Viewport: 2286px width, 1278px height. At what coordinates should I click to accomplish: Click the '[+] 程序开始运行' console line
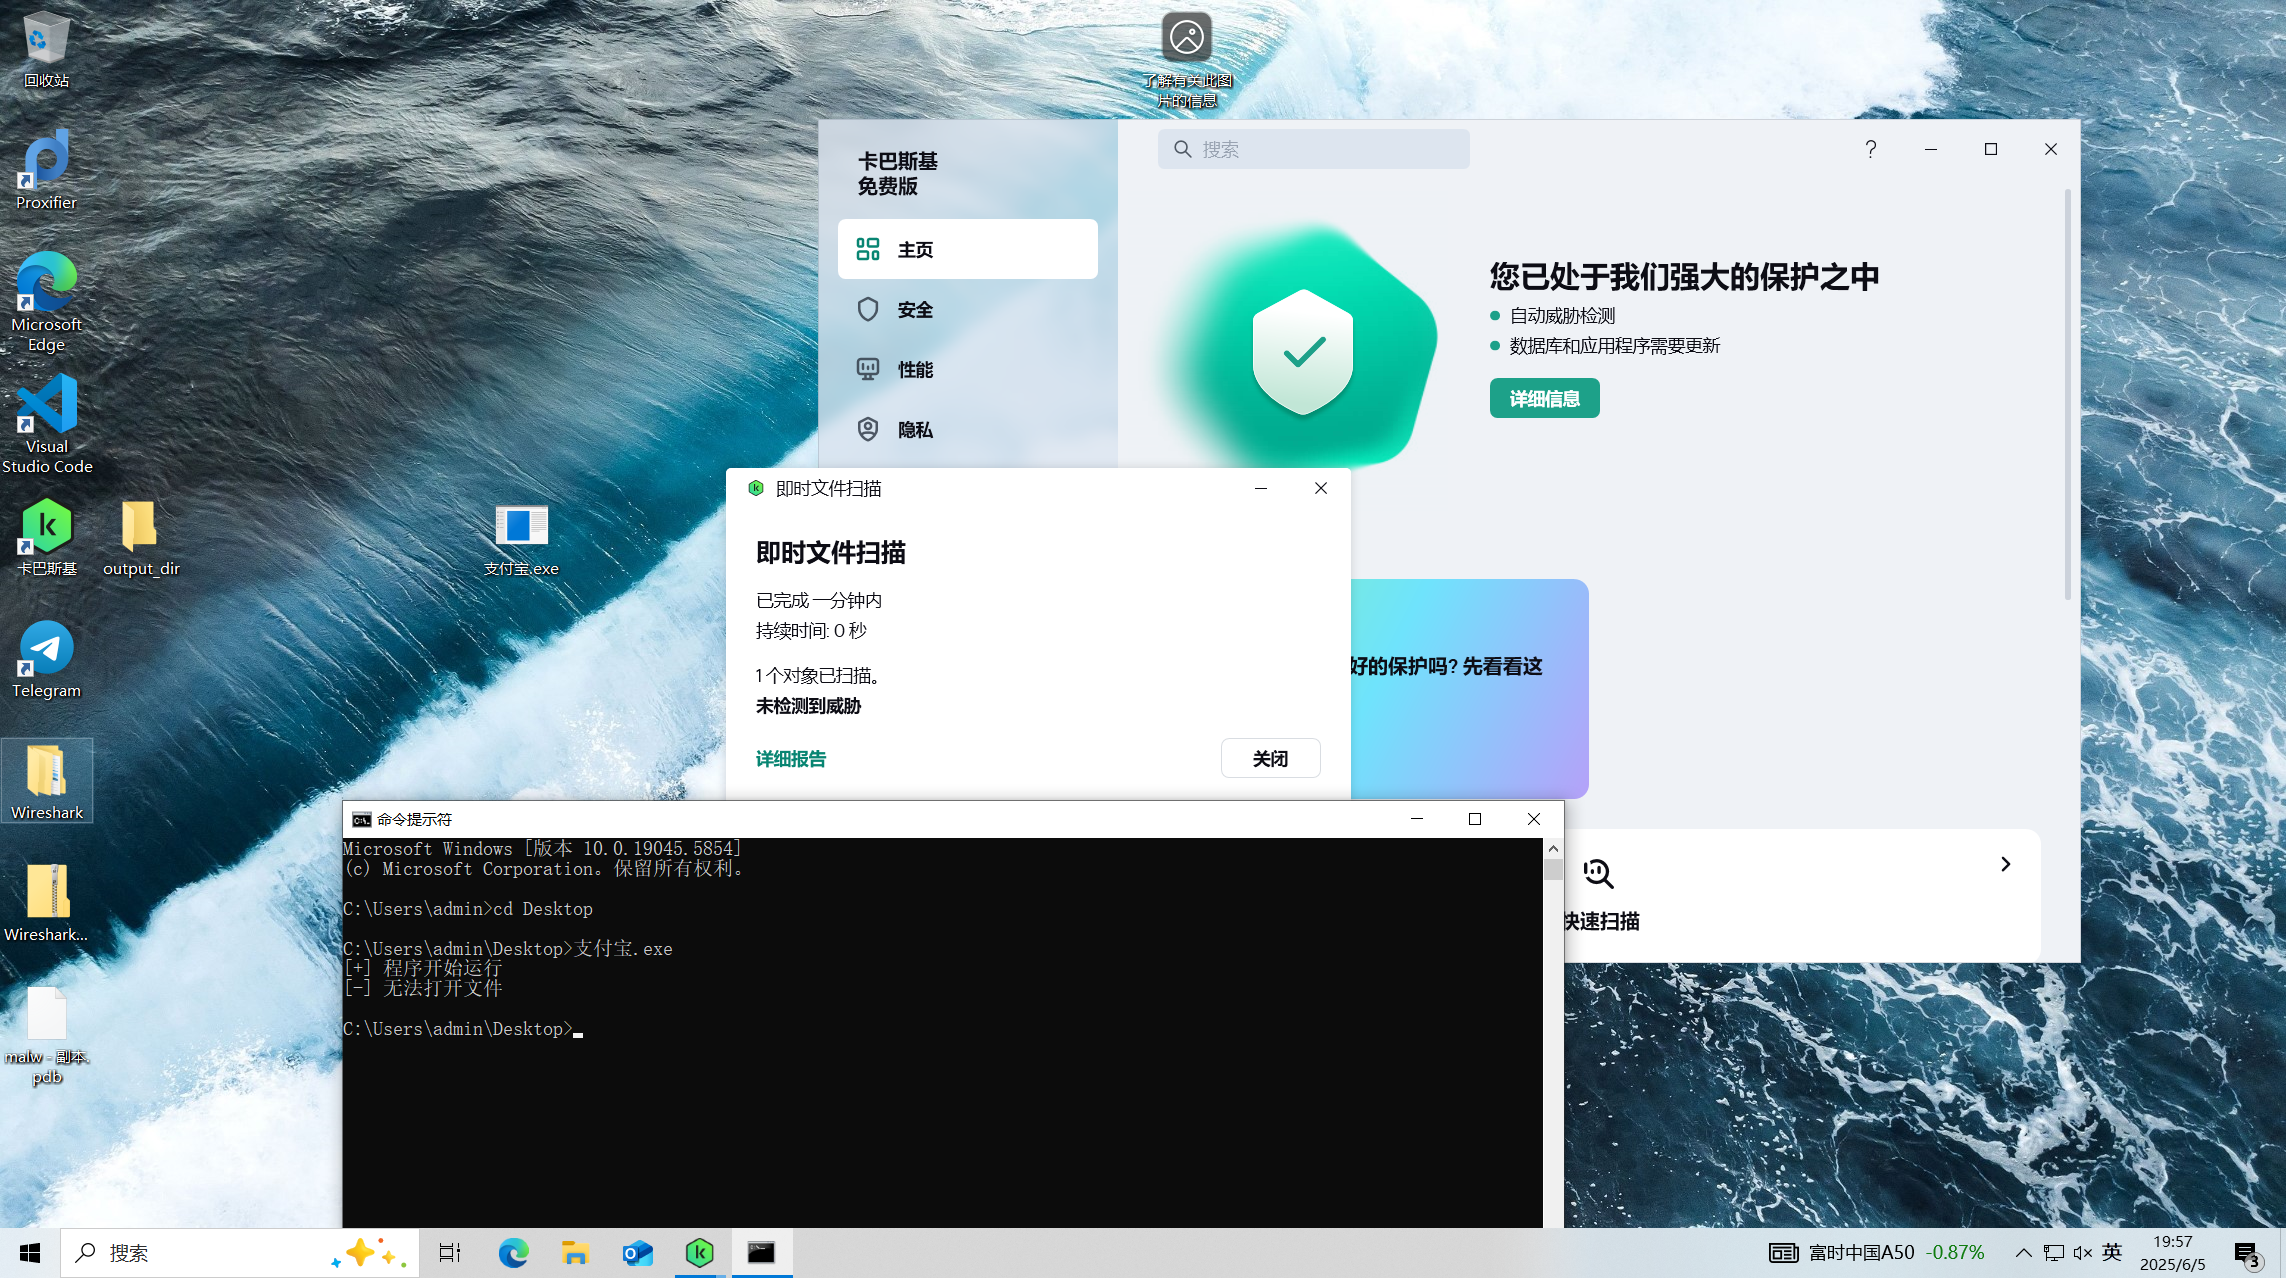point(423,968)
